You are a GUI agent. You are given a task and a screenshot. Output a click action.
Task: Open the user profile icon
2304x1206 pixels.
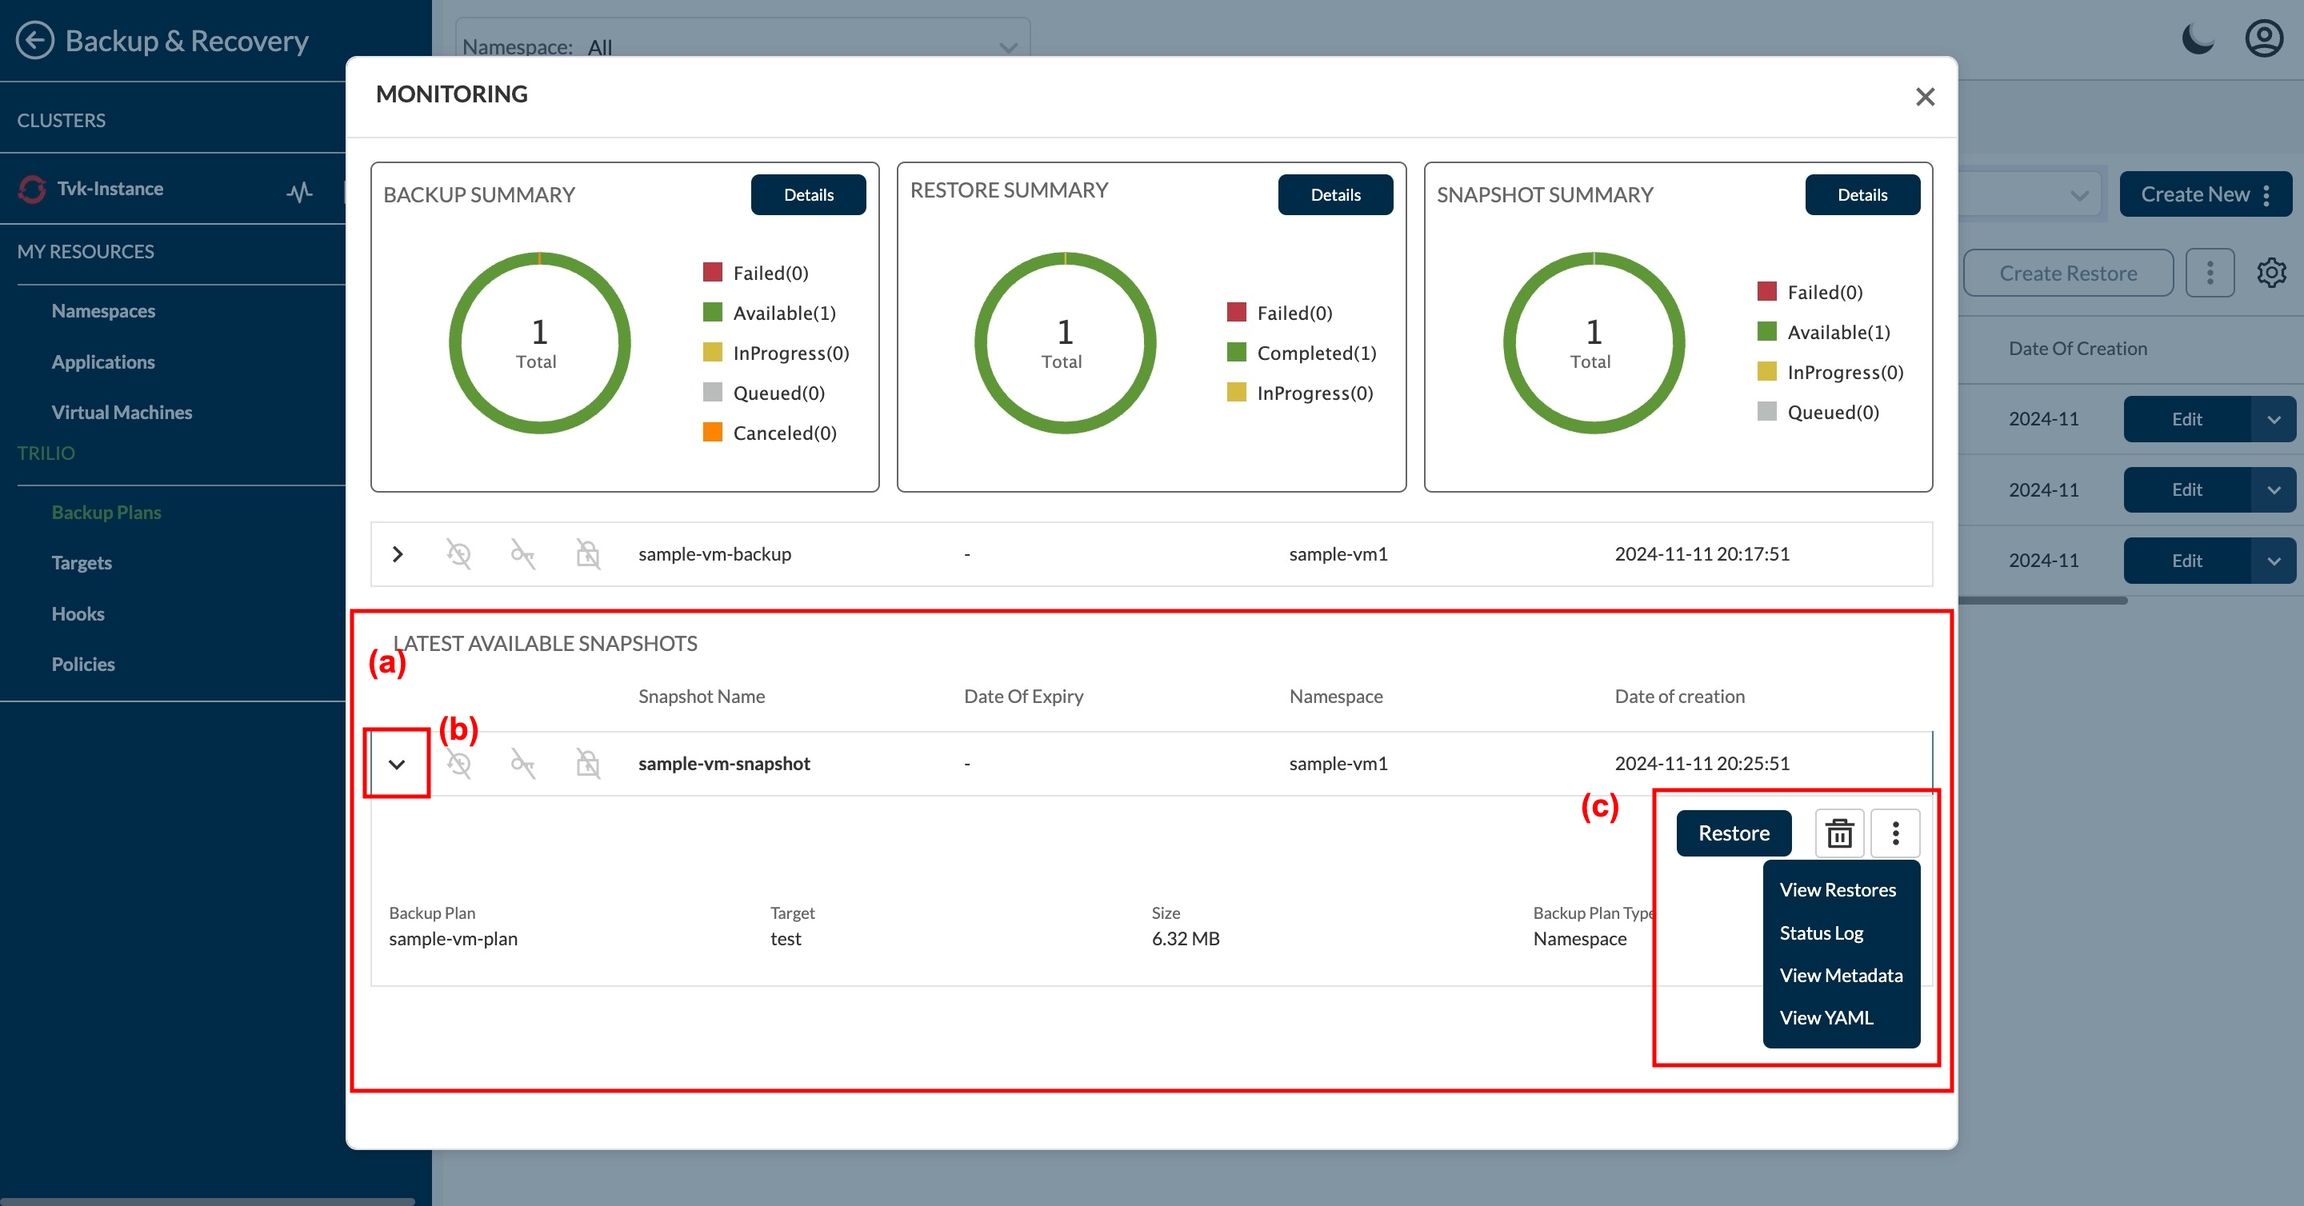(2264, 40)
